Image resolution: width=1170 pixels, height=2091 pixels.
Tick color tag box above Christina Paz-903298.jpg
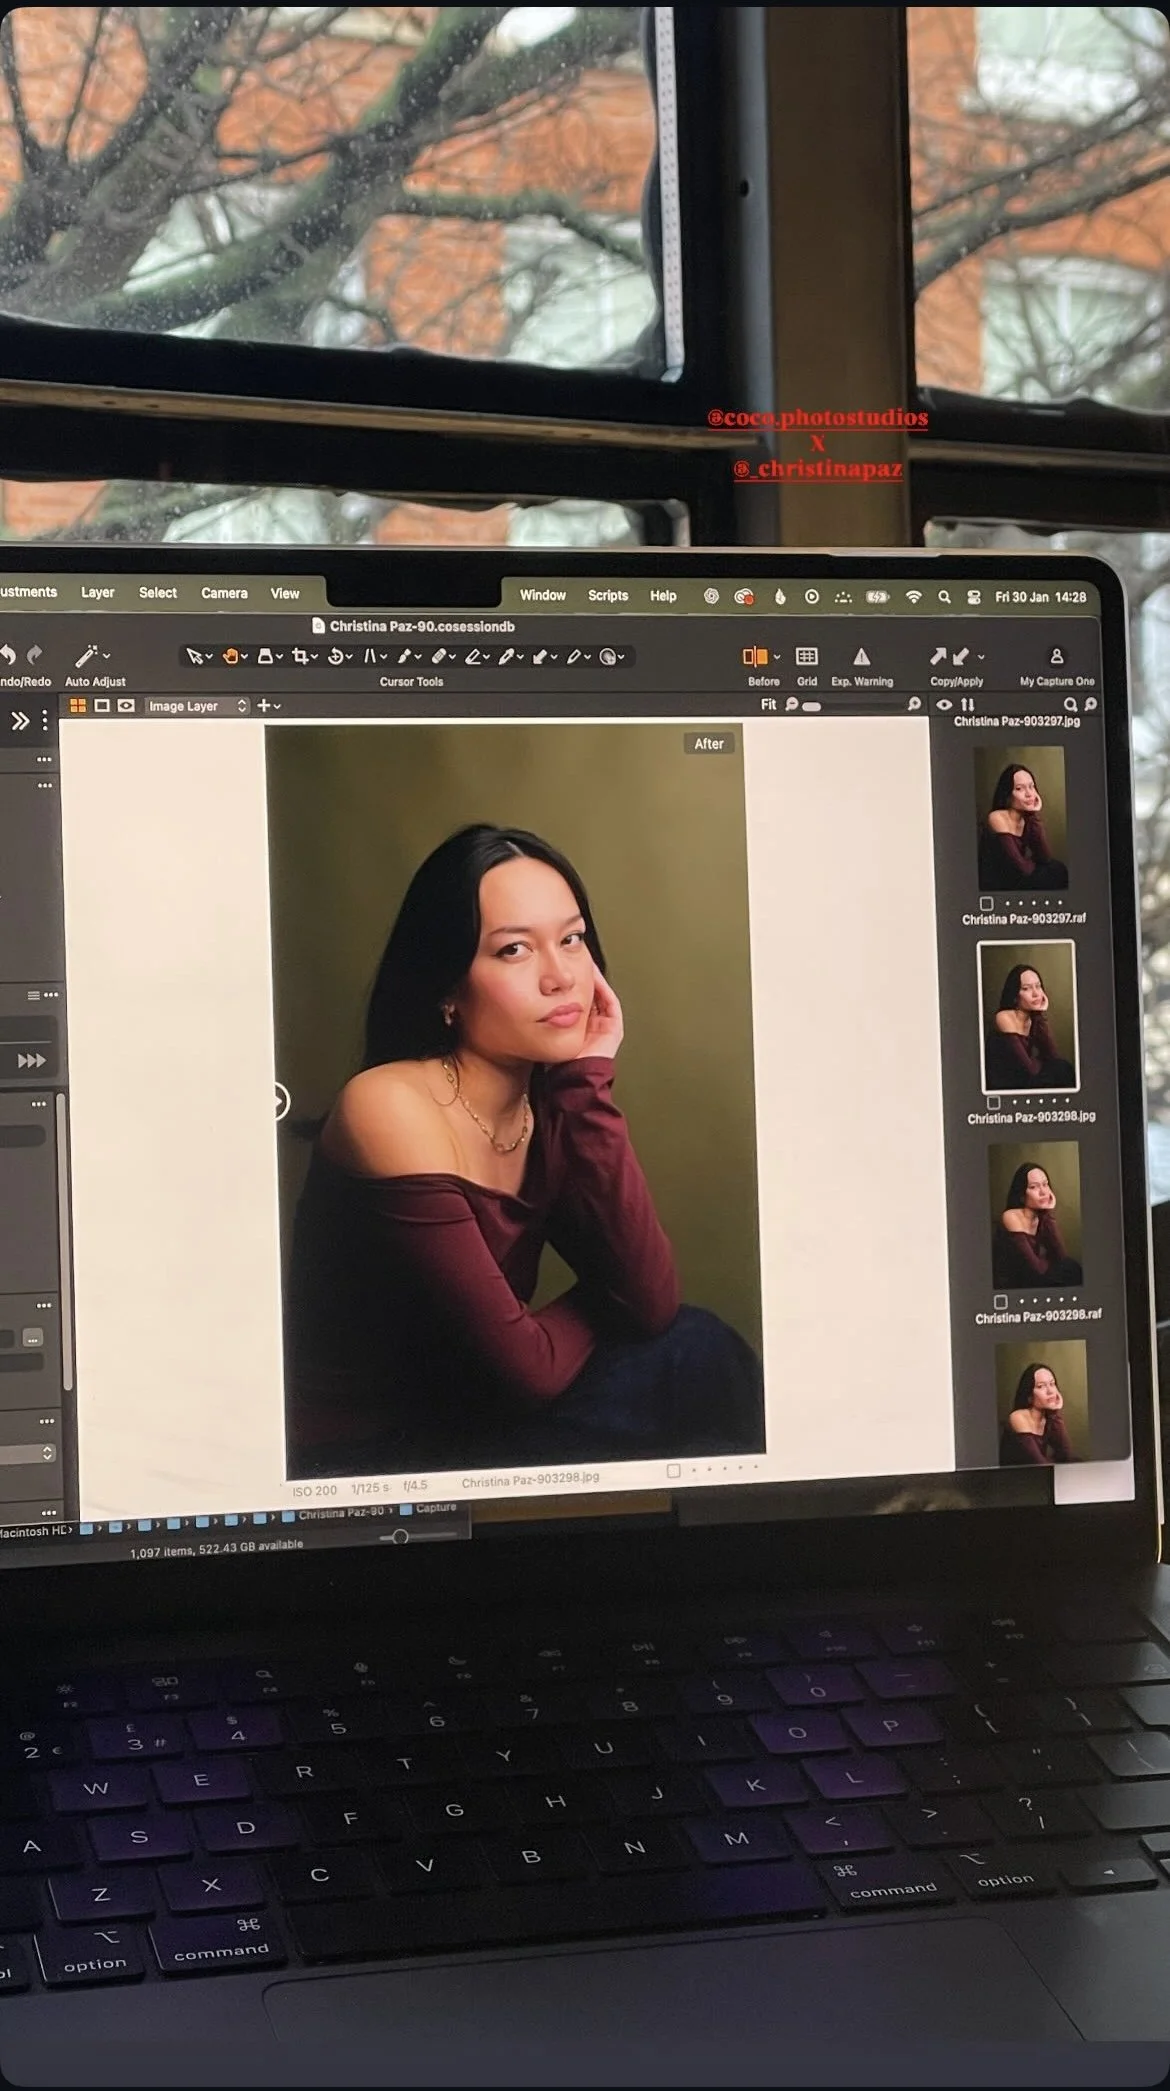[993, 1103]
